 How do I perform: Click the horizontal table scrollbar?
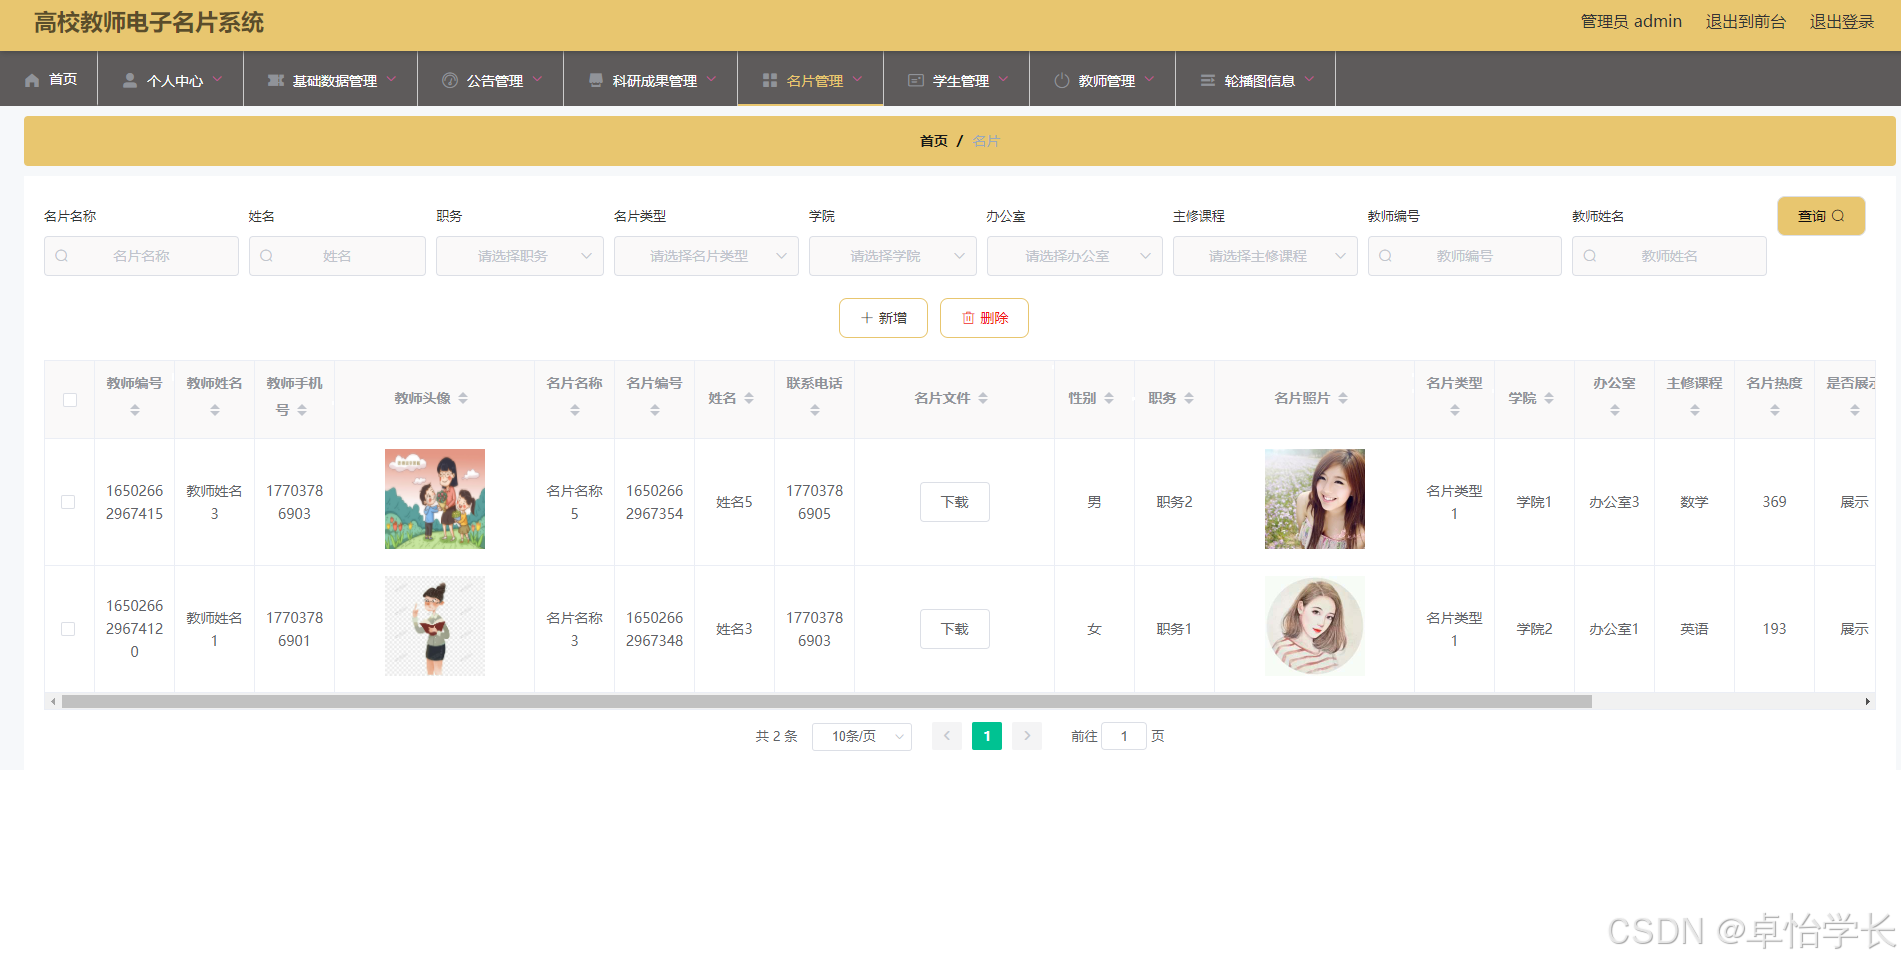(827, 702)
